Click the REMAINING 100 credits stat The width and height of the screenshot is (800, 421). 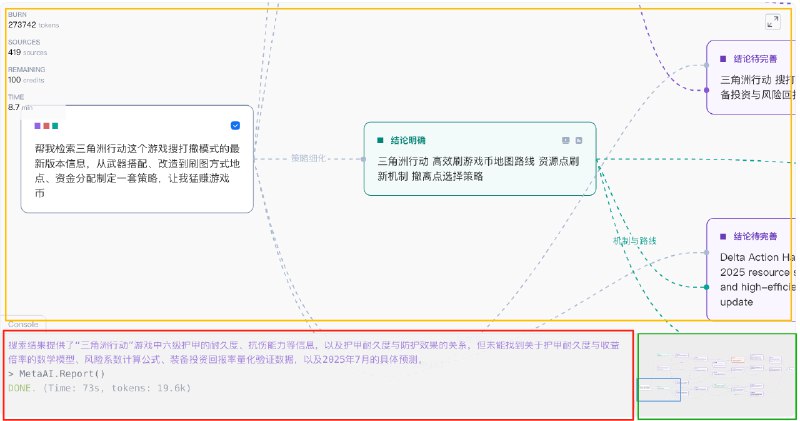click(x=27, y=75)
